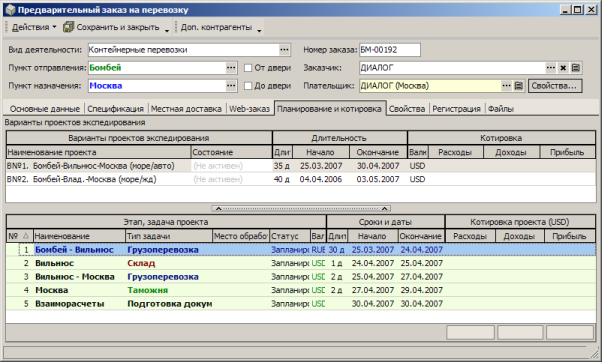Select project row Бомбей-Вильнюс-Москва (море/авто)
This screenshot has width=602, height=362.
(301, 166)
